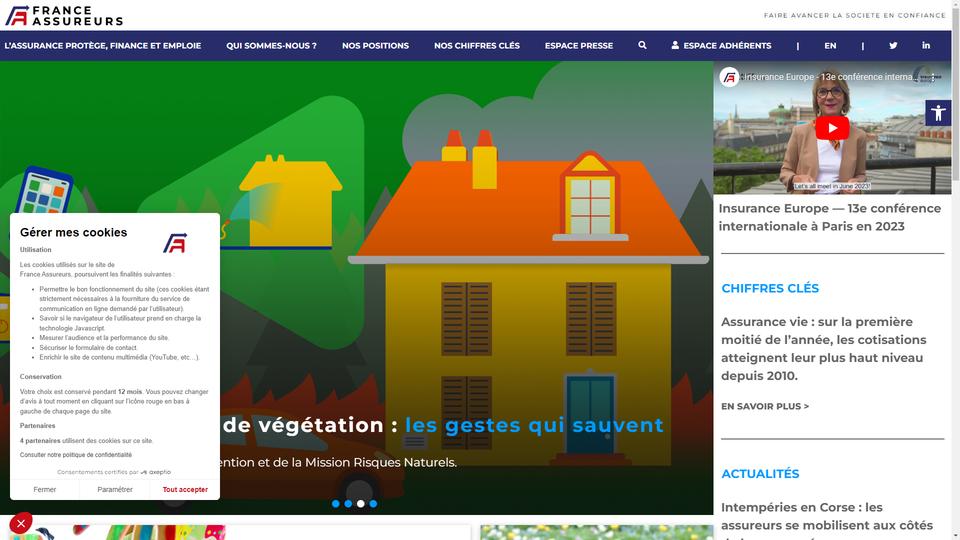Click Paramétrer in the cookie dialog

(x=114, y=489)
